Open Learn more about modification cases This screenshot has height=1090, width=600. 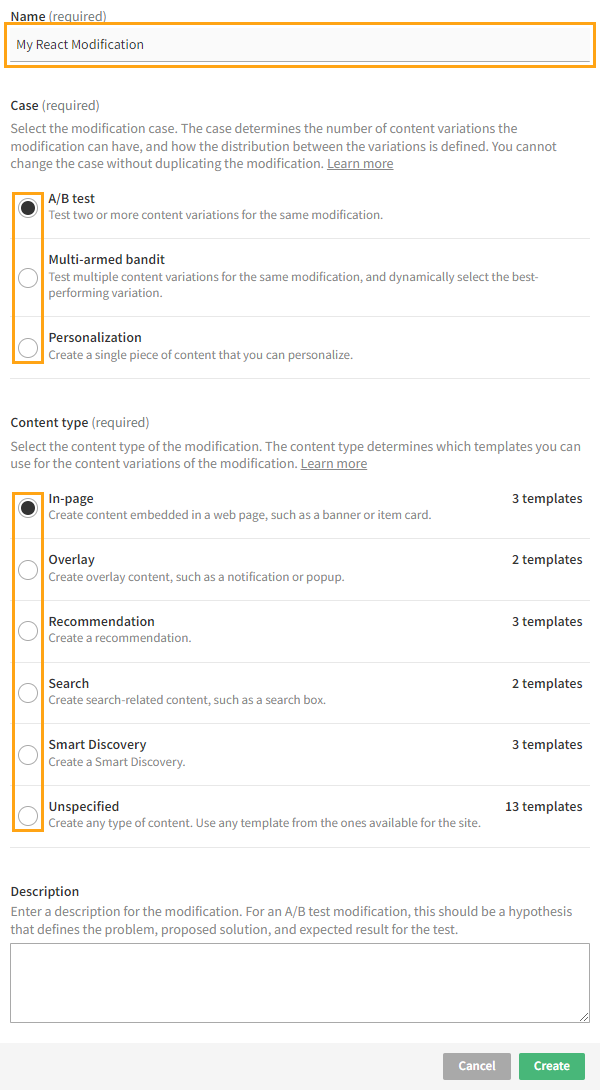(359, 163)
